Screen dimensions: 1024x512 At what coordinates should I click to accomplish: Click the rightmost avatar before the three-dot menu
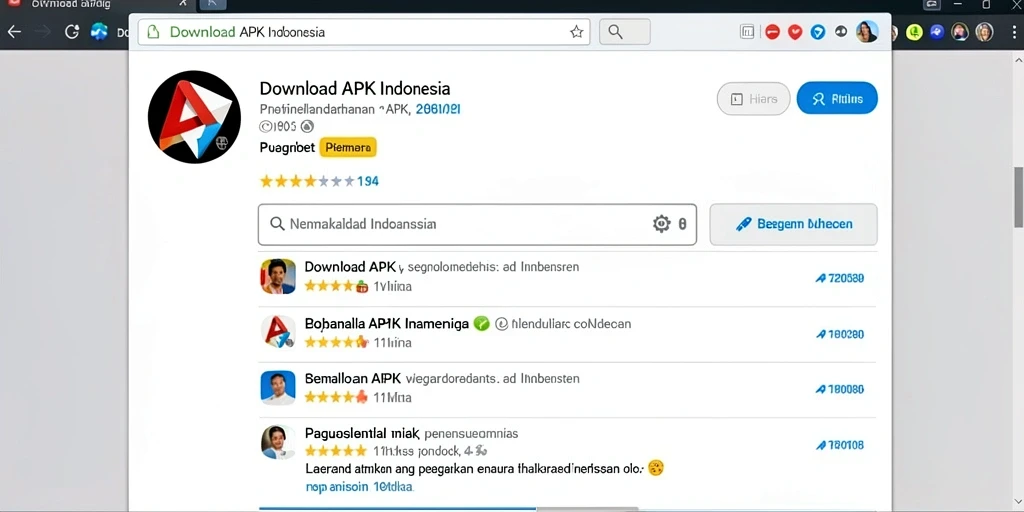[x=984, y=31]
